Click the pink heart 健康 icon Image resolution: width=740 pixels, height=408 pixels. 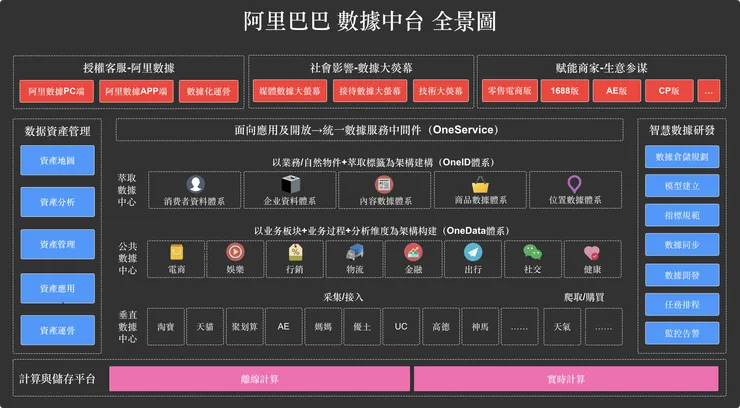(x=592, y=253)
